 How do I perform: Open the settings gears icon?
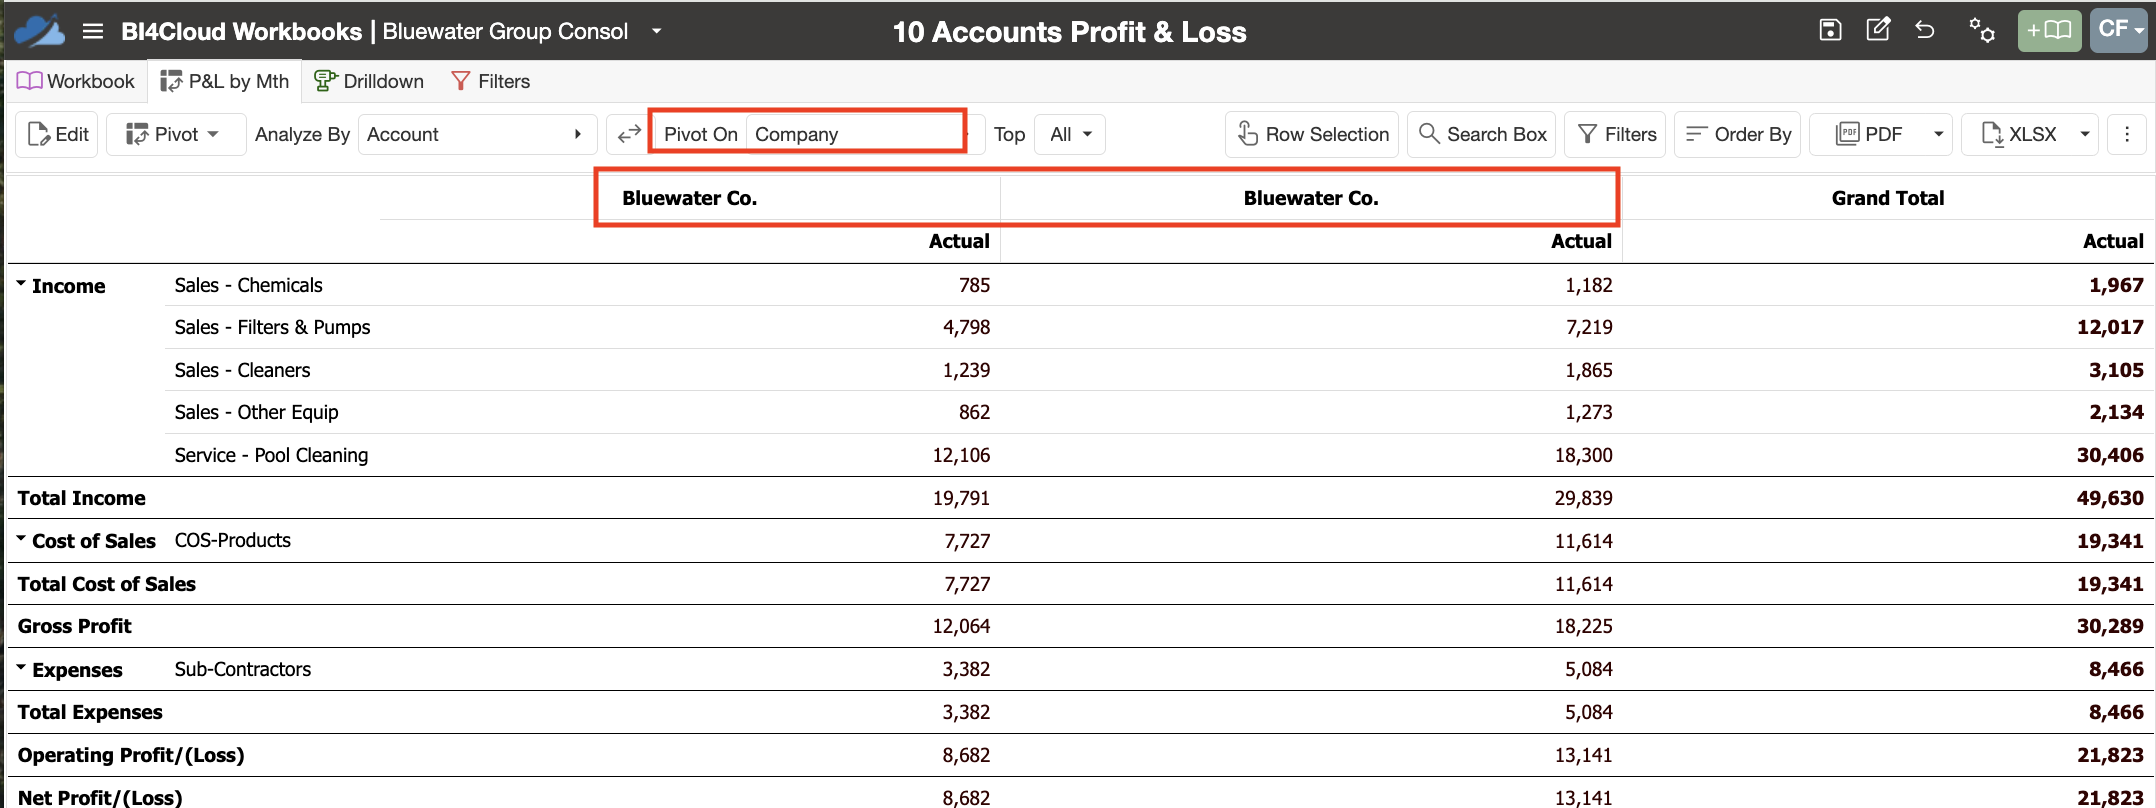(x=1982, y=30)
